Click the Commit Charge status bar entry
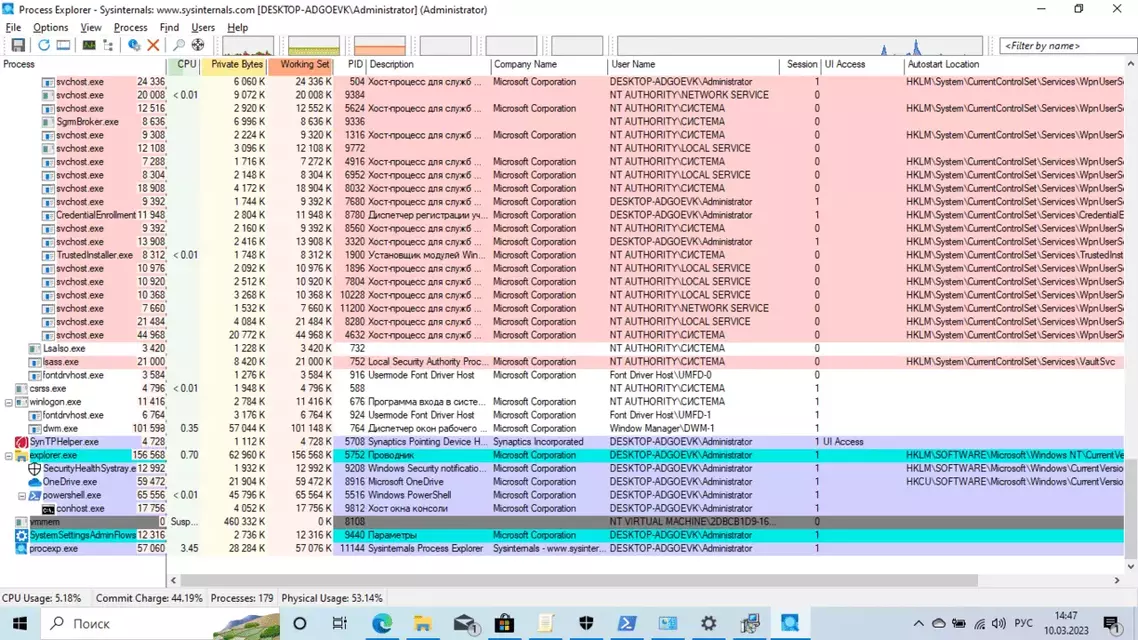 150,599
